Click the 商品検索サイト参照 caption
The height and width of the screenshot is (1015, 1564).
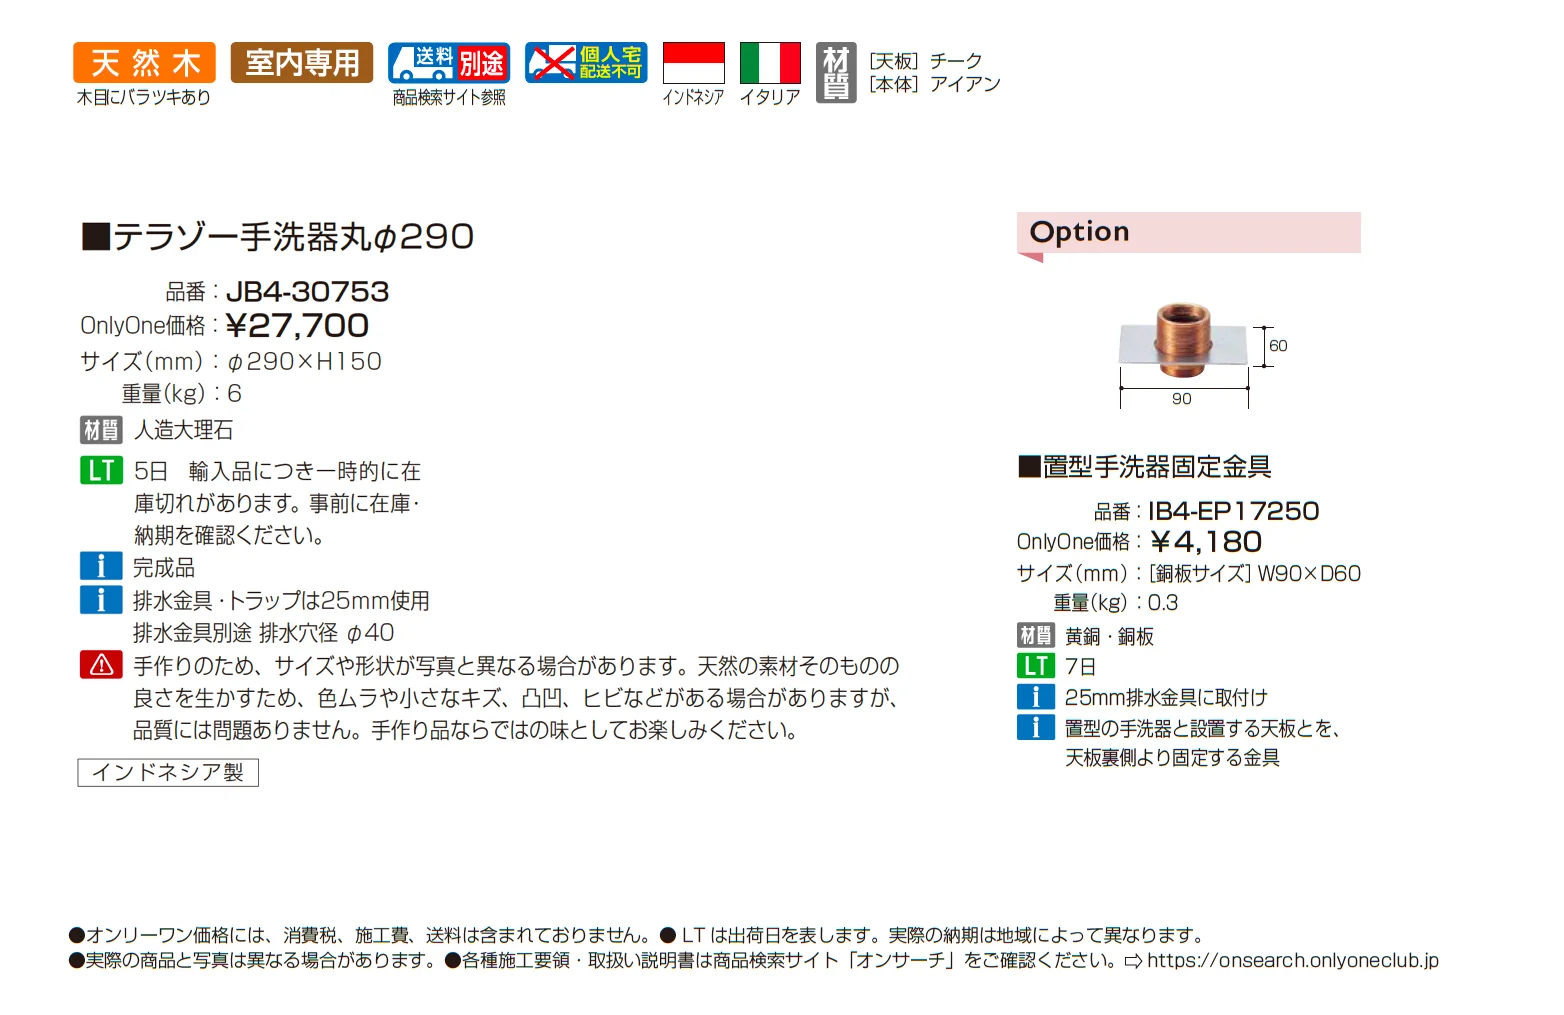(449, 97)
